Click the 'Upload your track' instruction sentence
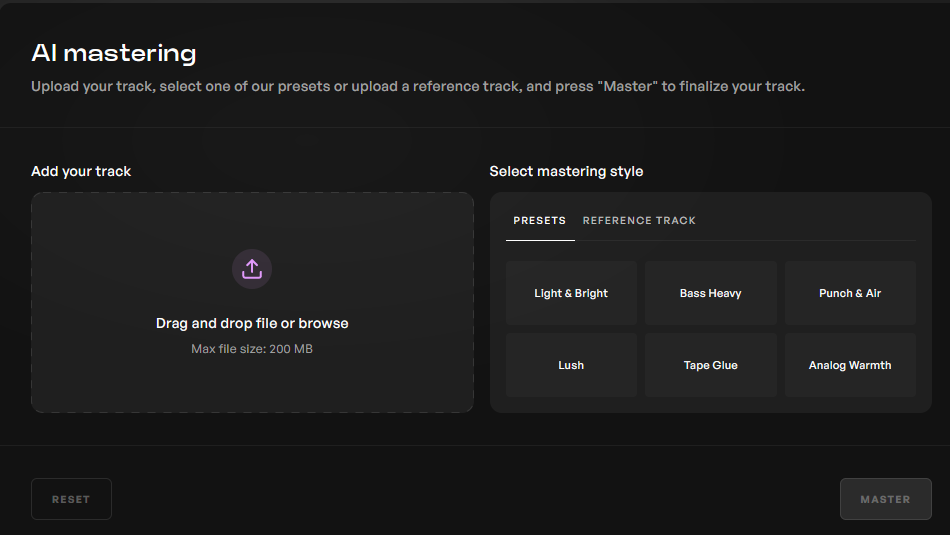The width and height of the screenshot is (950, 535). [x=418, y=87]
